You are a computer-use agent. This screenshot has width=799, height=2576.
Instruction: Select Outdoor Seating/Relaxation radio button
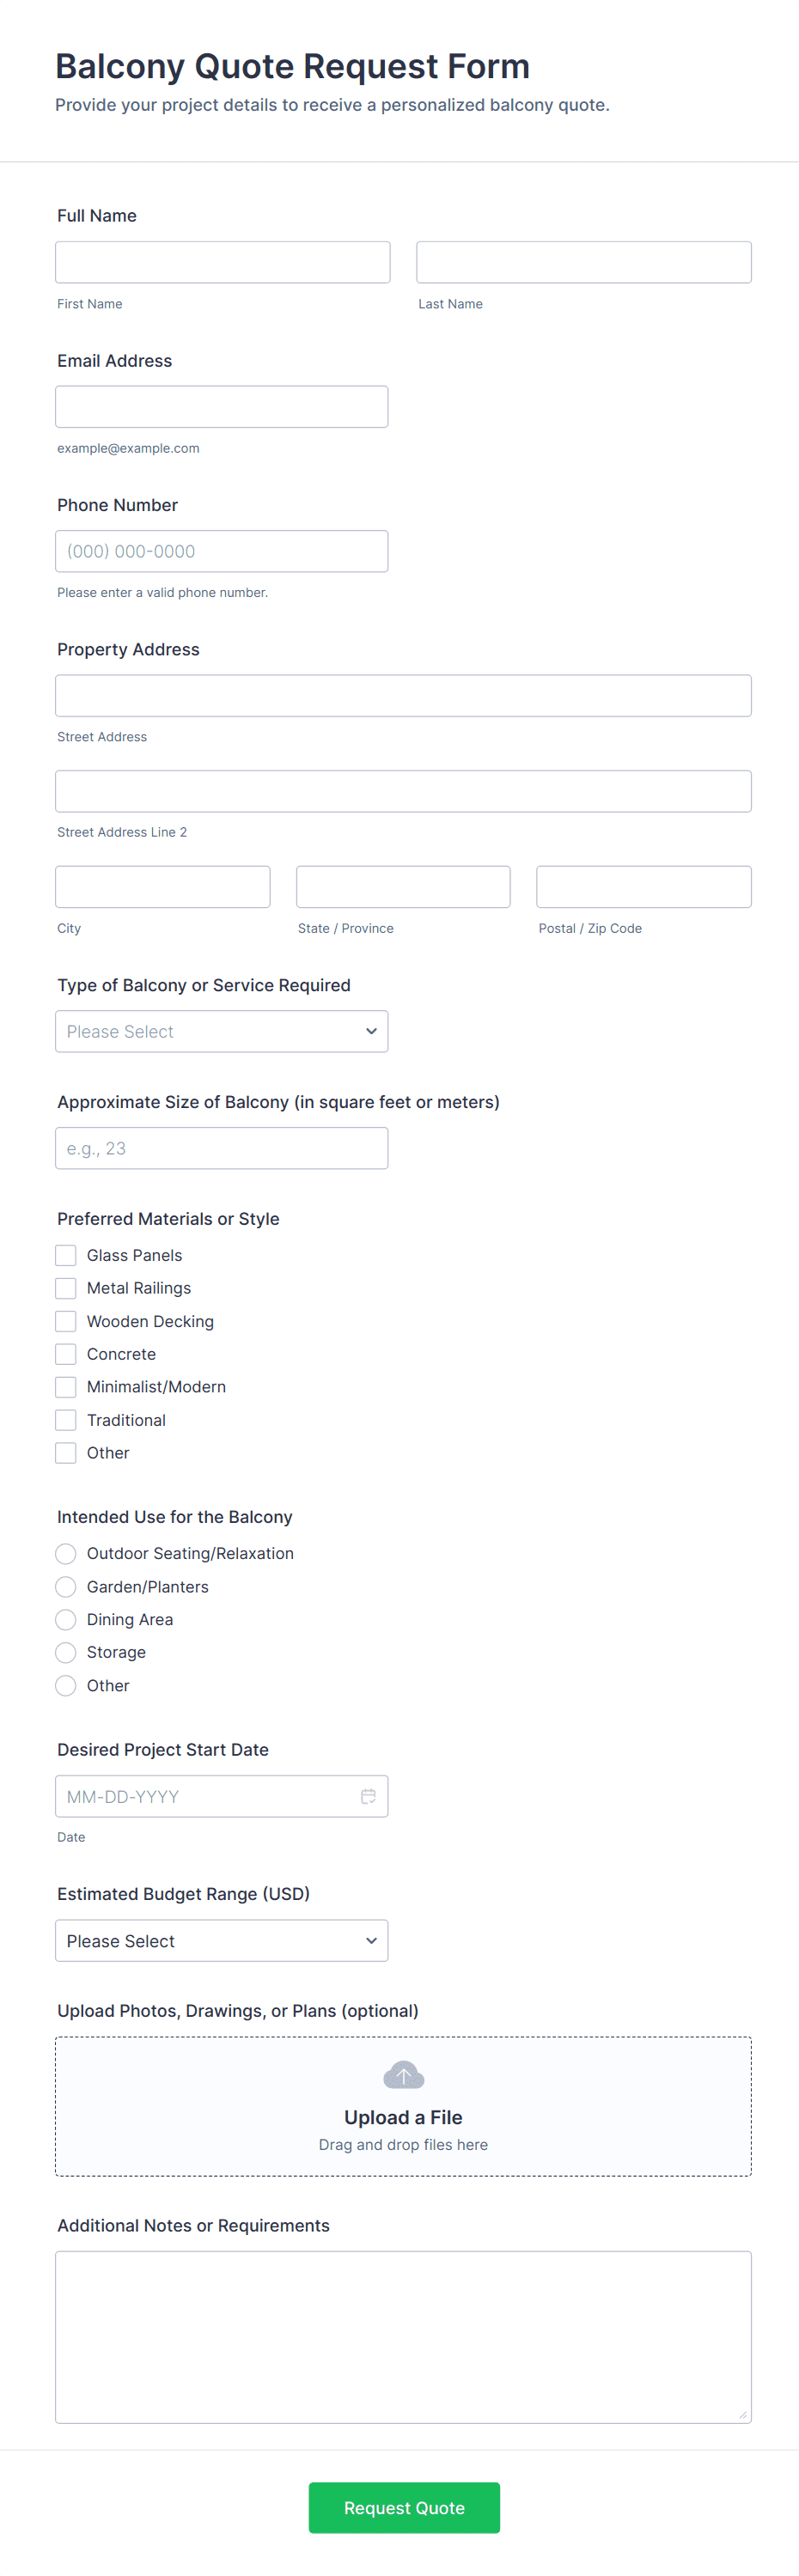(66, 1553)
